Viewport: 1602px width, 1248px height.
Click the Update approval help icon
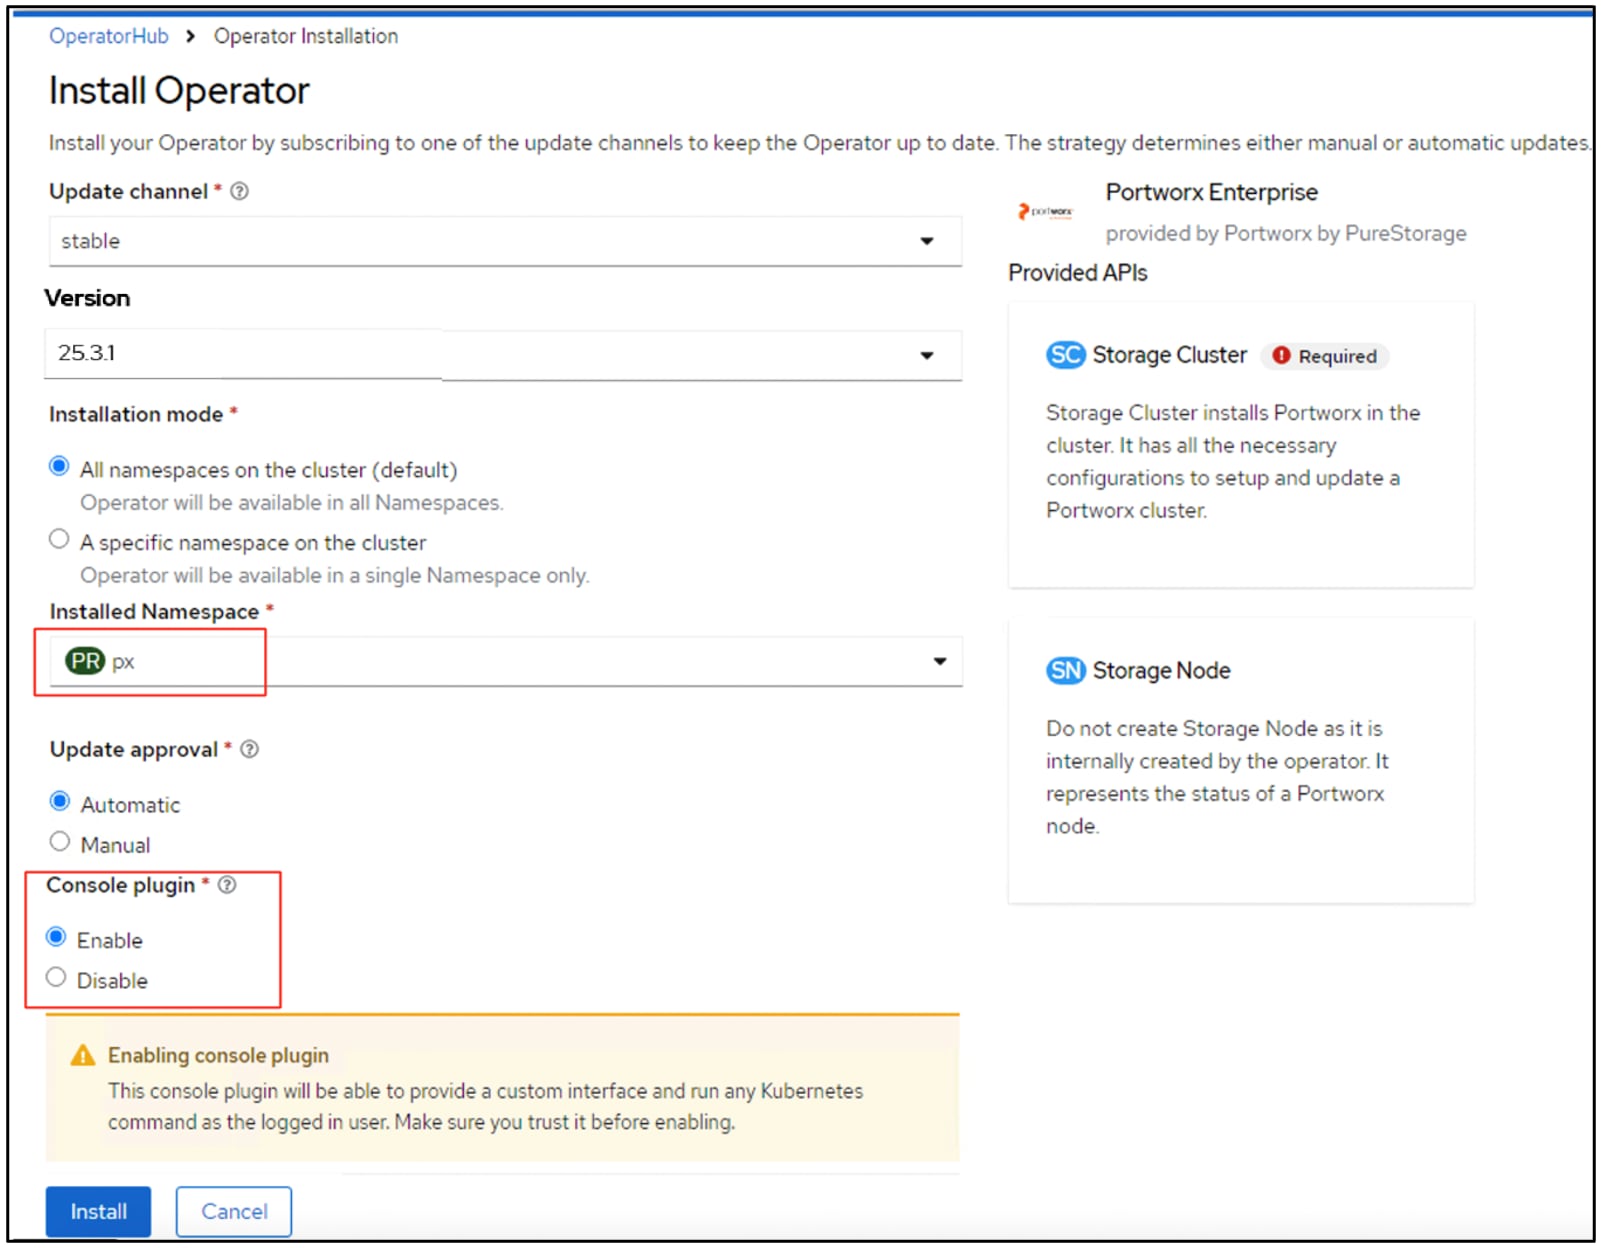click(x=250, y=749)
